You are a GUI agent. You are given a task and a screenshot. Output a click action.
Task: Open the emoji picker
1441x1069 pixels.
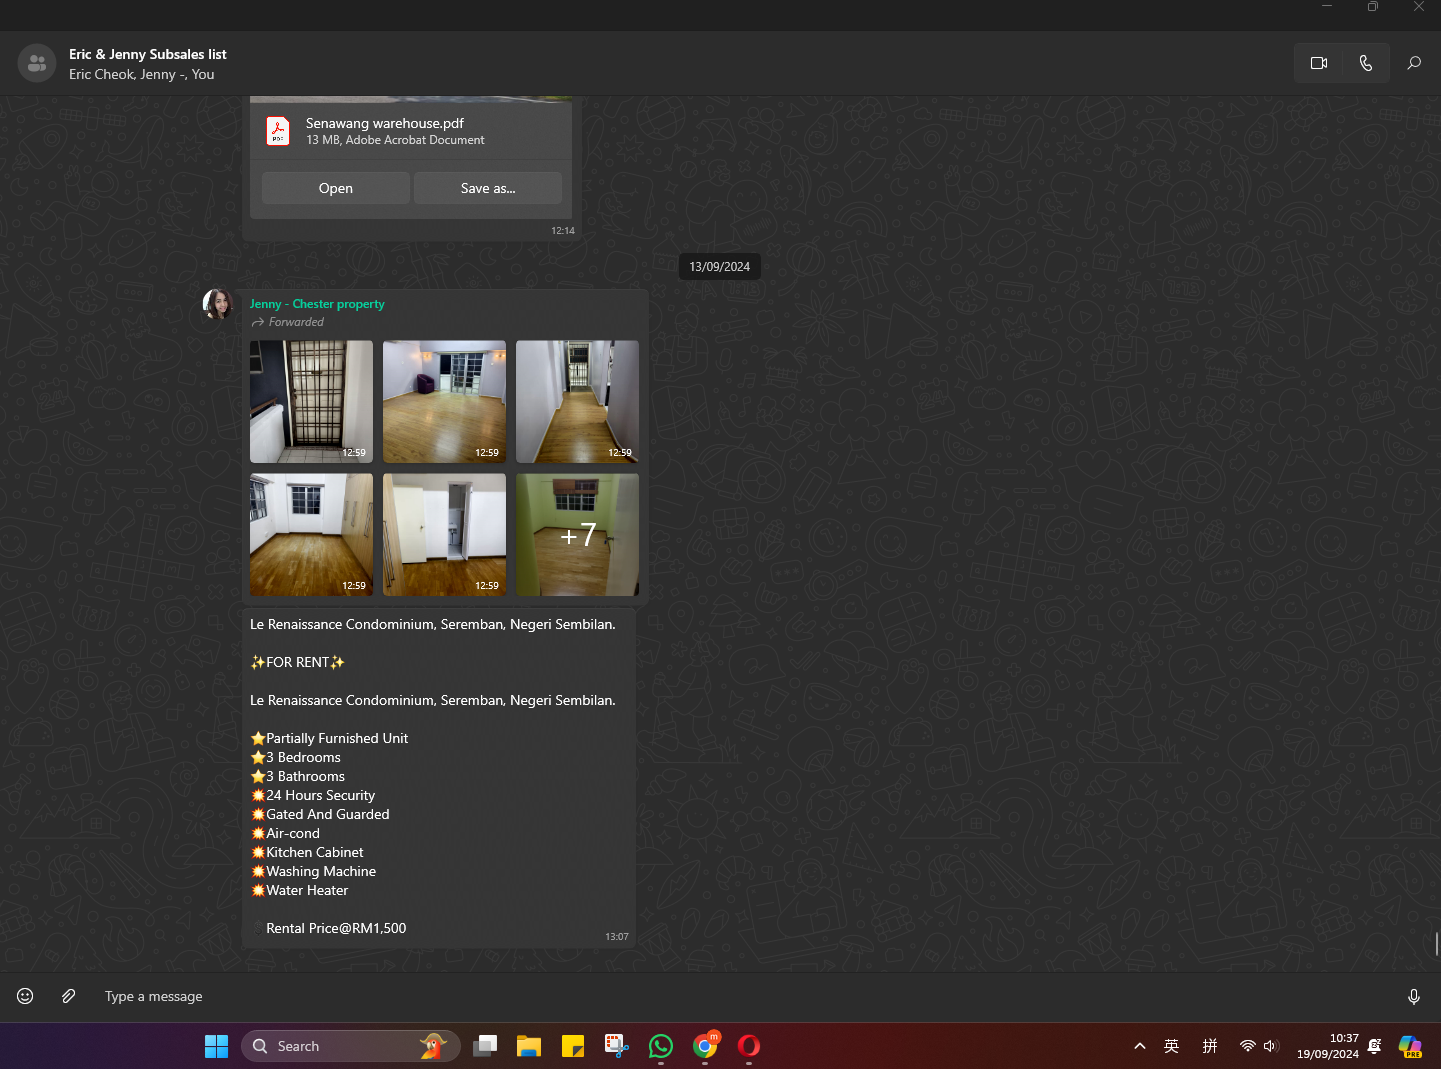coord(25,996)
